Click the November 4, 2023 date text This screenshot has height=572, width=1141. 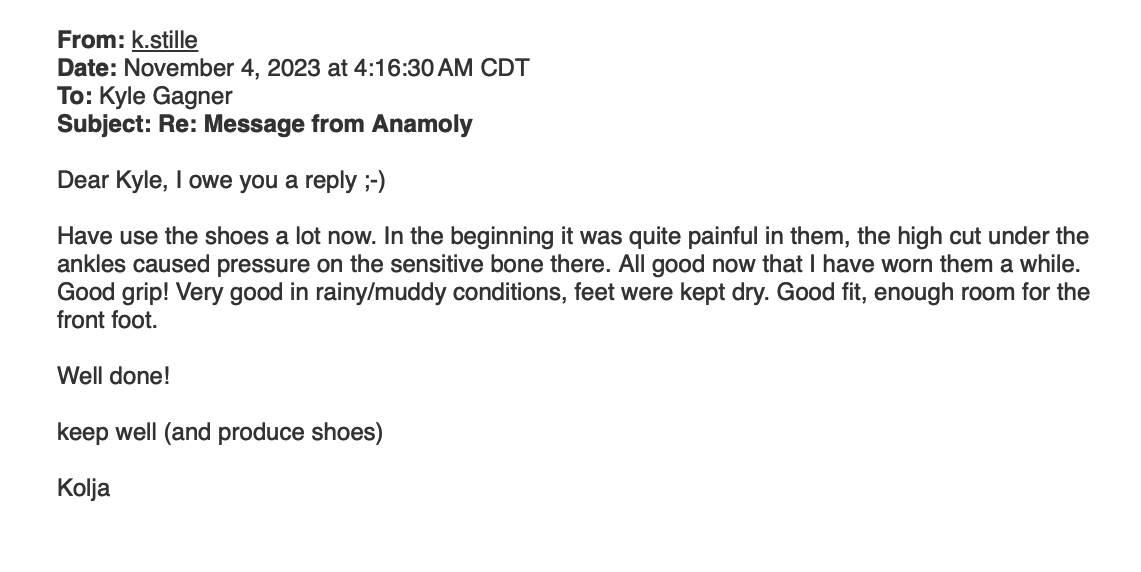coord(222,68)
